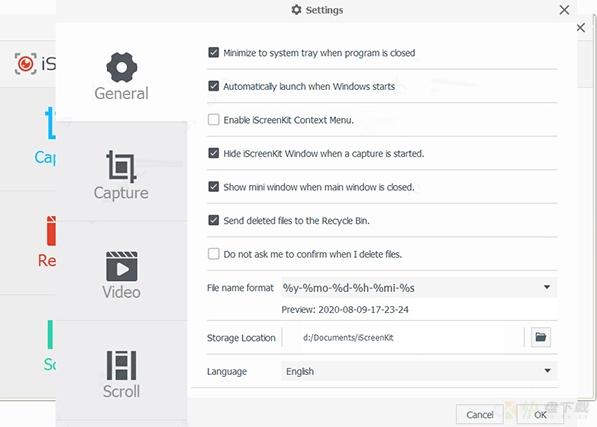
Task: Enable iScreenKit Context Menu checkbox
Action: (x=214, y=119)
